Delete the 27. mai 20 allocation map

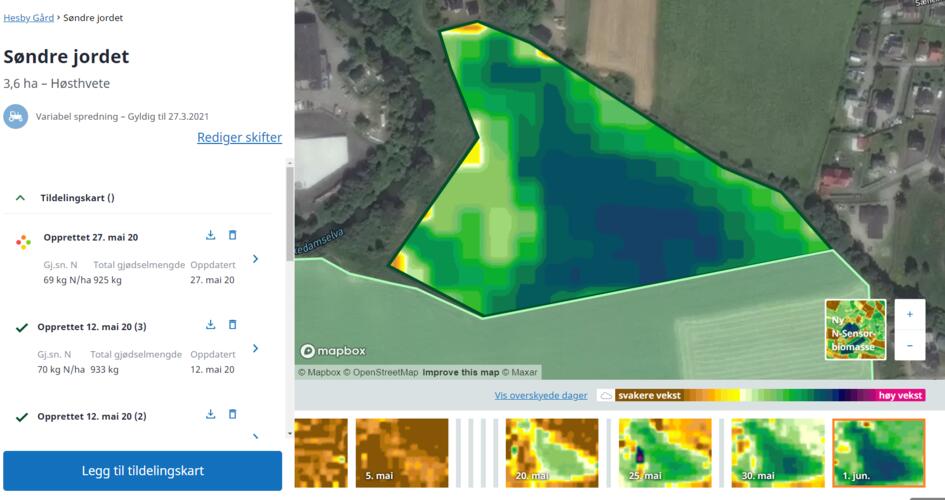pyautogui.click(x=233, y=236)
